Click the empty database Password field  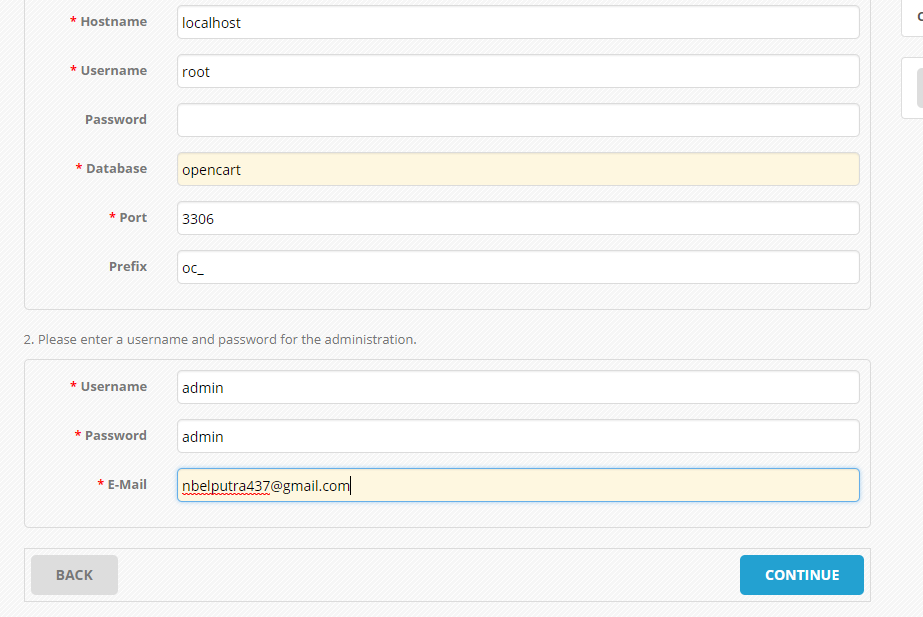tap(518, 120)
